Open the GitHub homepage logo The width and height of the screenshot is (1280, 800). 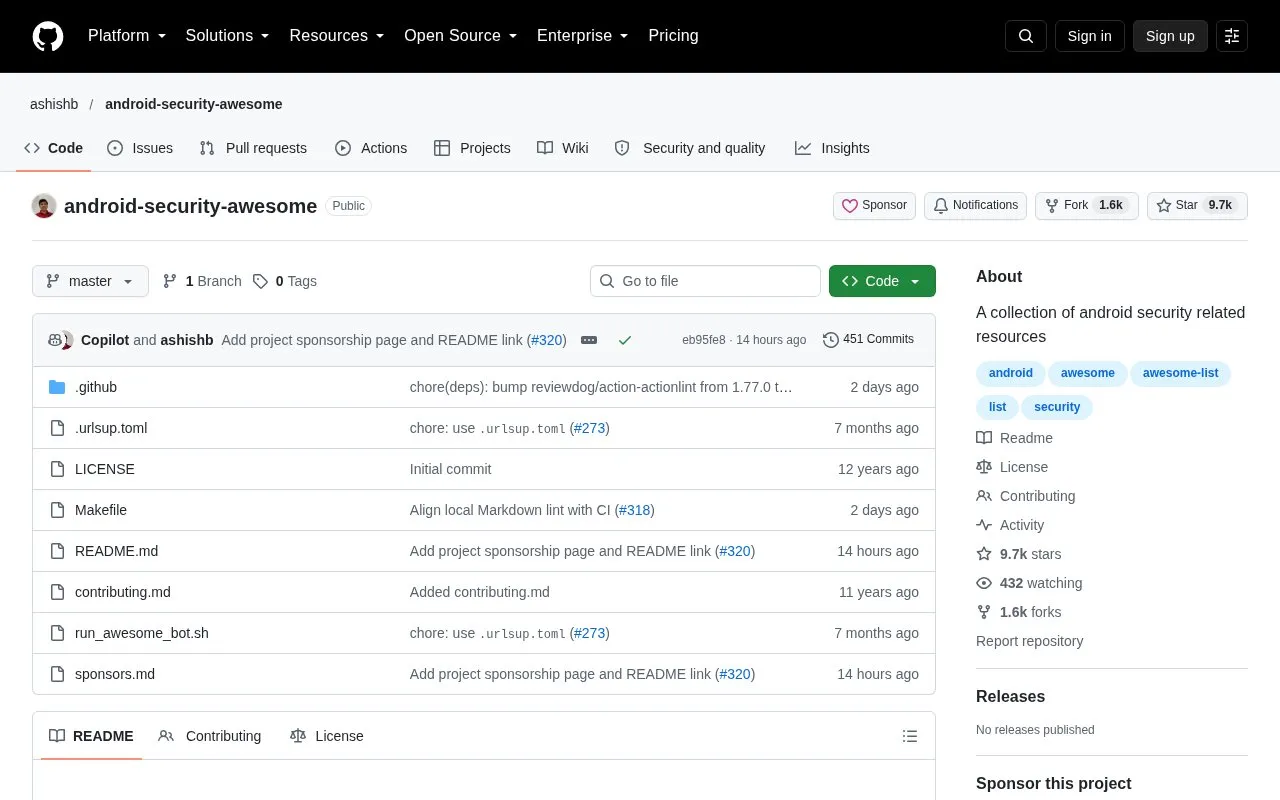48,36
